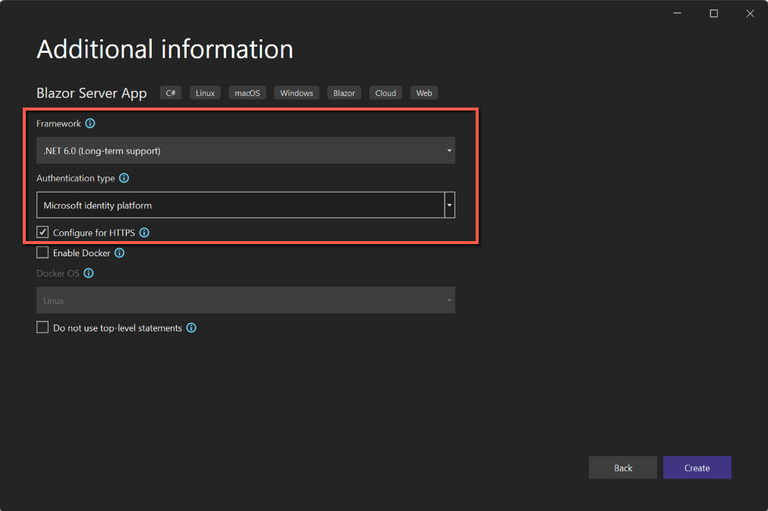Click the info icon beside Framework
Image resolution: width=768 pixels, height=511 pixels.
coord(90,124)
